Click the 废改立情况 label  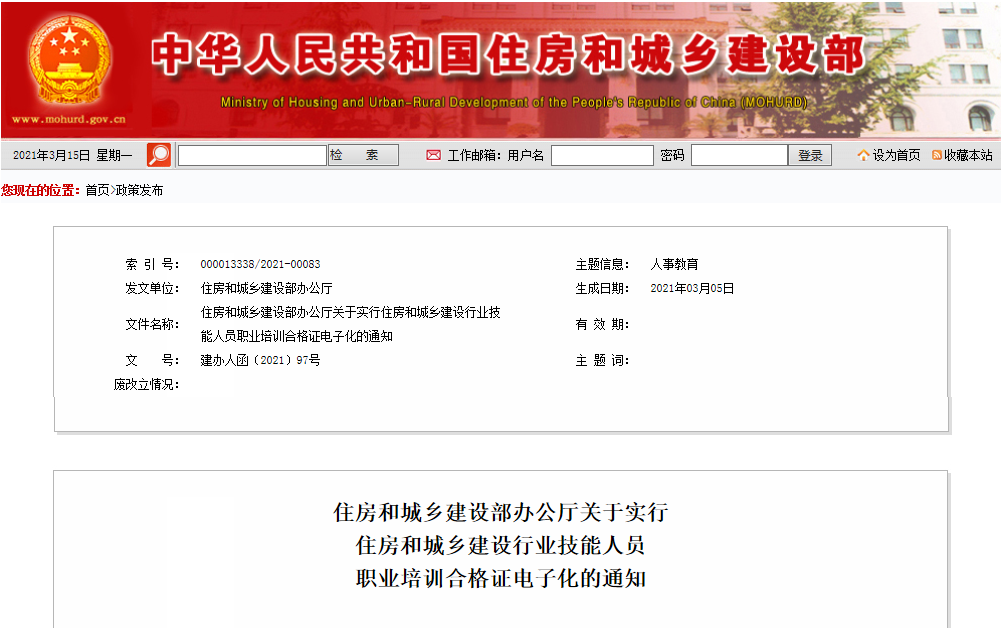[146, 384]
